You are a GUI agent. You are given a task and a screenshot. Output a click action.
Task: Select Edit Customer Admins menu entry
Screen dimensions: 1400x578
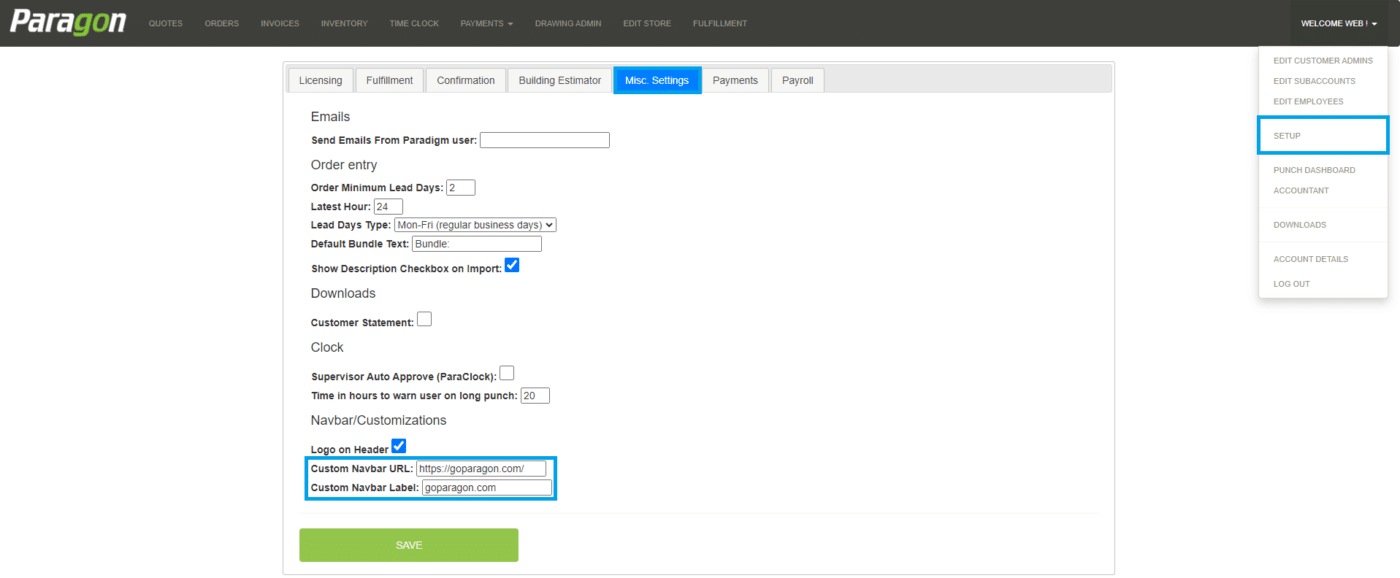point(1323,61)
